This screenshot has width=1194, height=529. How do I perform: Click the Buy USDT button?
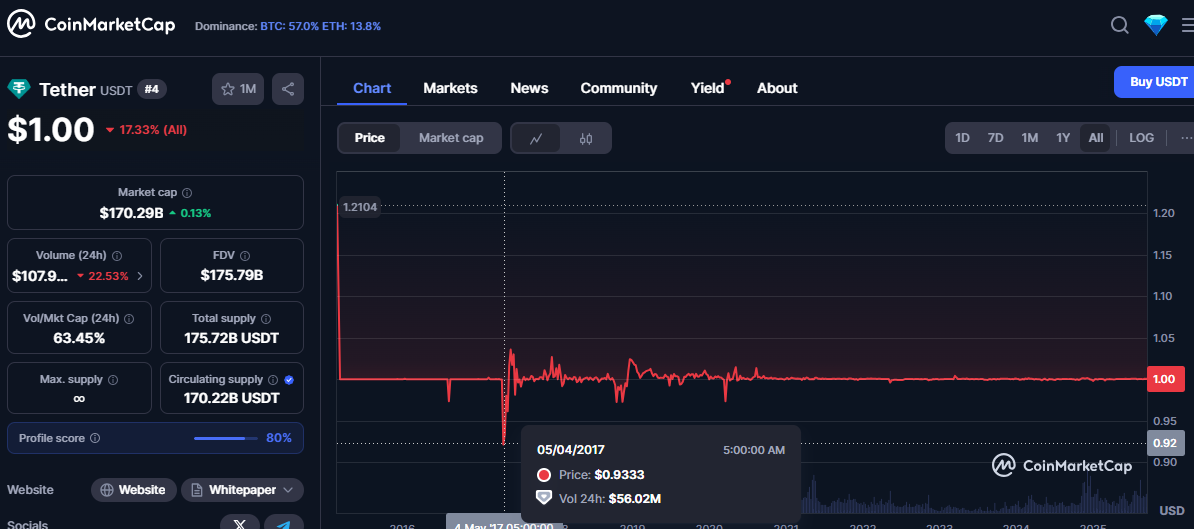click(x=1154, y=82)
